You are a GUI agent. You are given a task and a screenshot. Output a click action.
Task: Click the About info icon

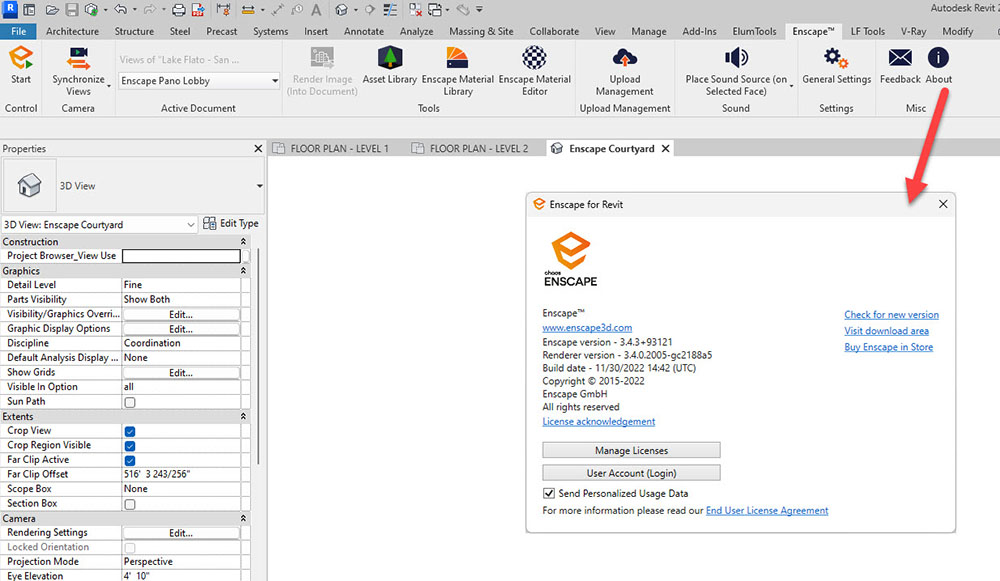click(x=938, y=58)
